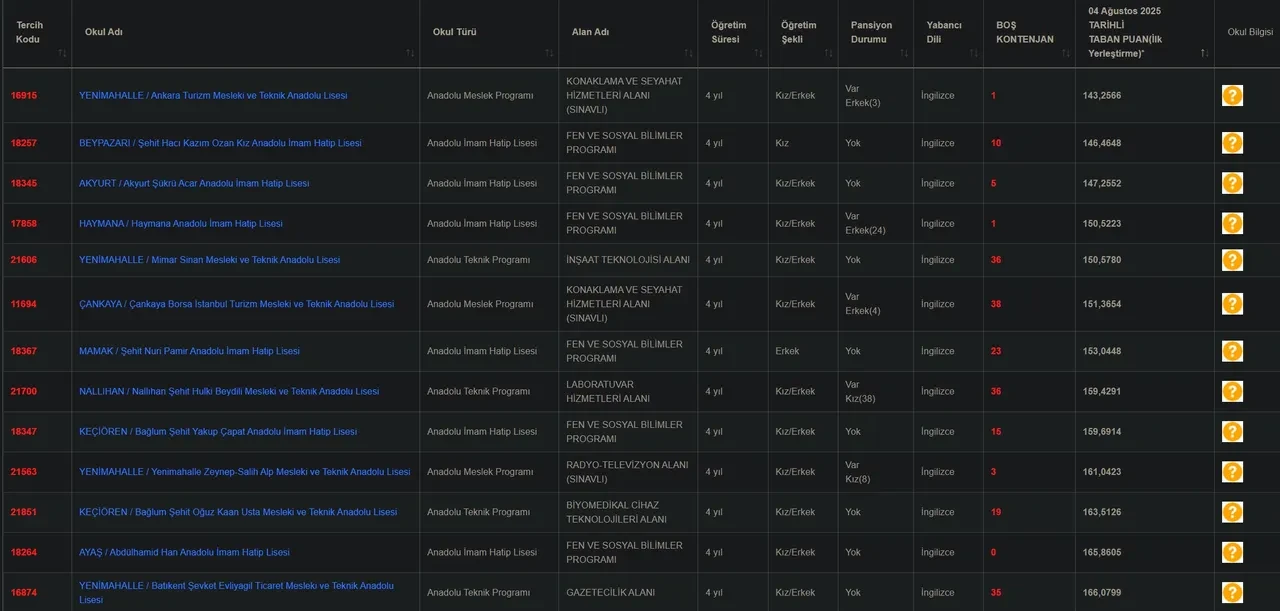Open info icon for Haymana İmam Hatip row
This screenshot has height=611, width=1280.
tap(1232, 223)
